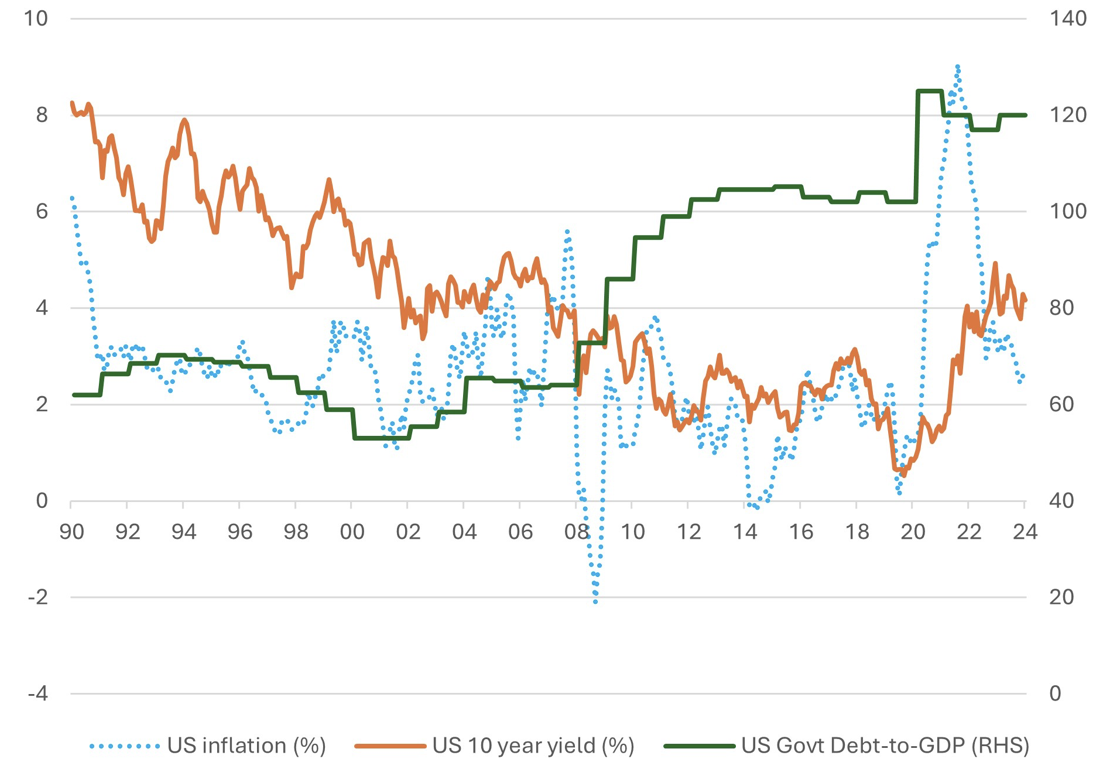Screen dimensions: 1108x780
Task: Click the "90" x-axis year label
Action: tap(71, 531)
